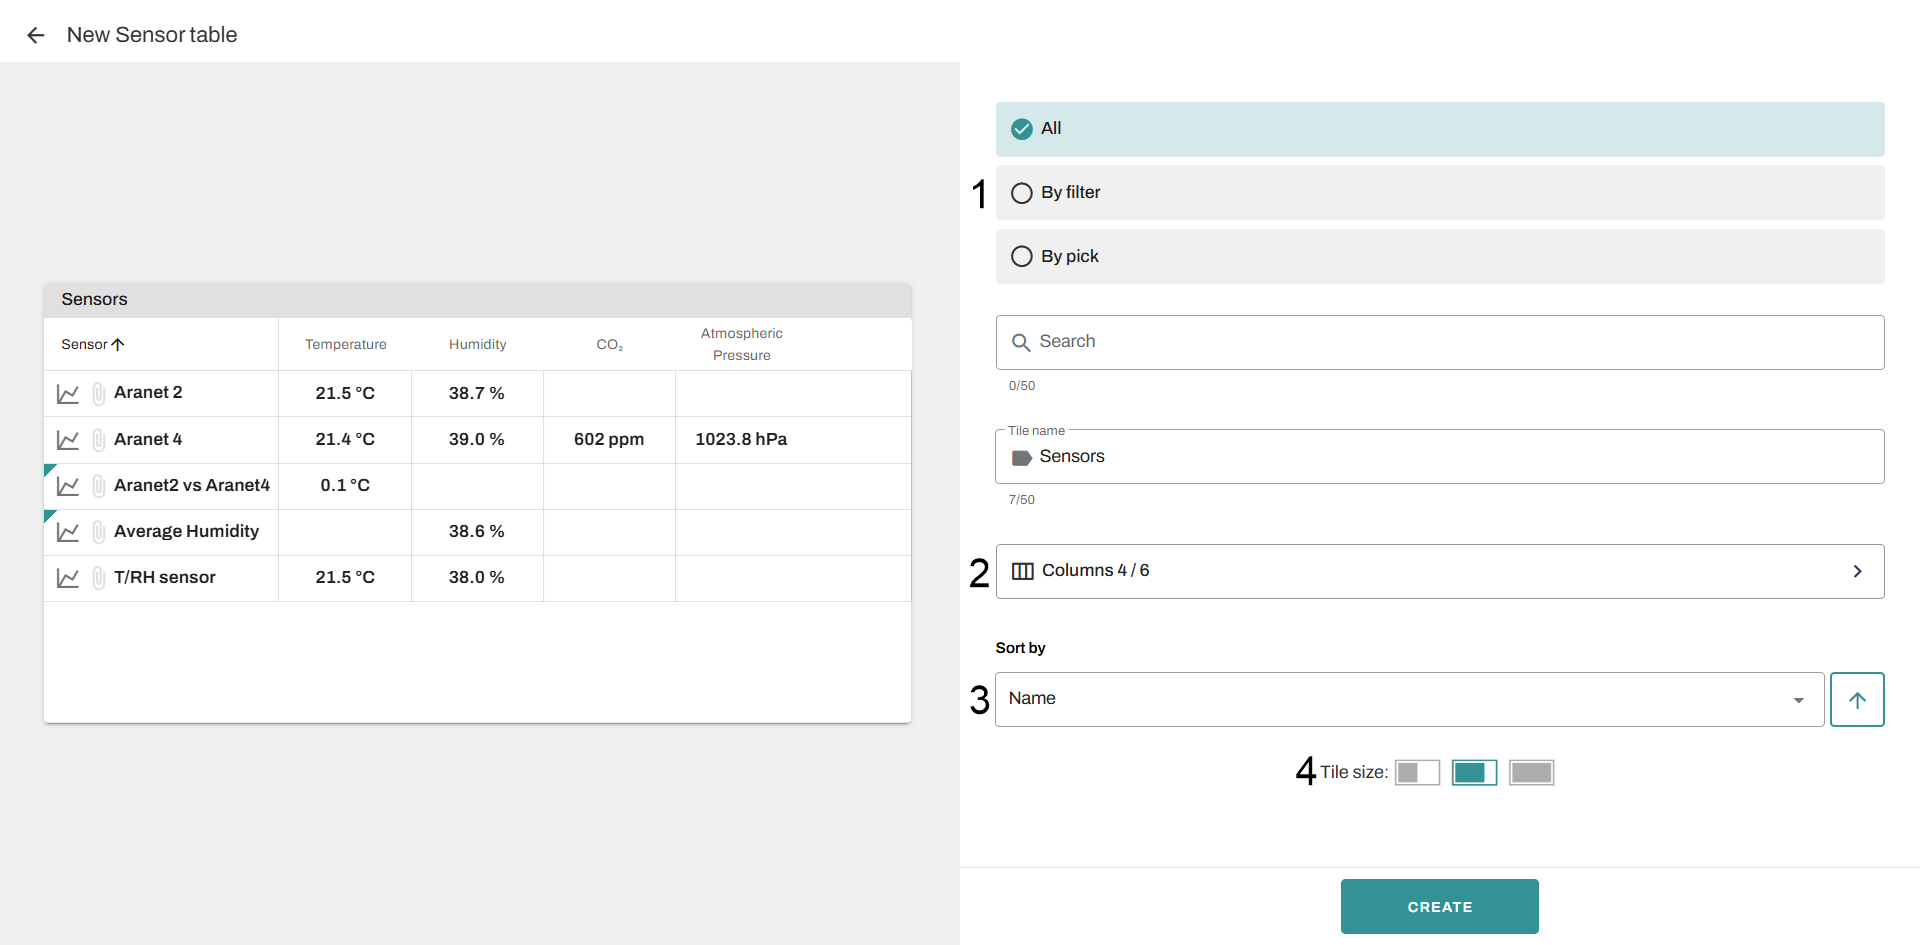The height and width of the screenshot is (945, 1920).
Task: Click the Humidity column header
Action: (477, 345)
